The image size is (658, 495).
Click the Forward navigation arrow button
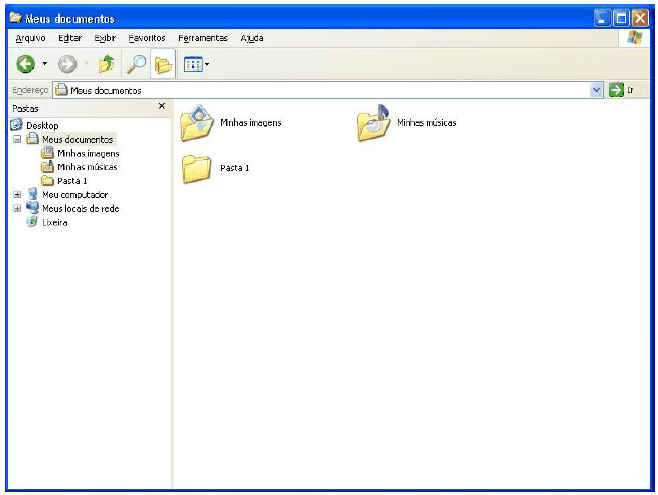tap(68, 64)
